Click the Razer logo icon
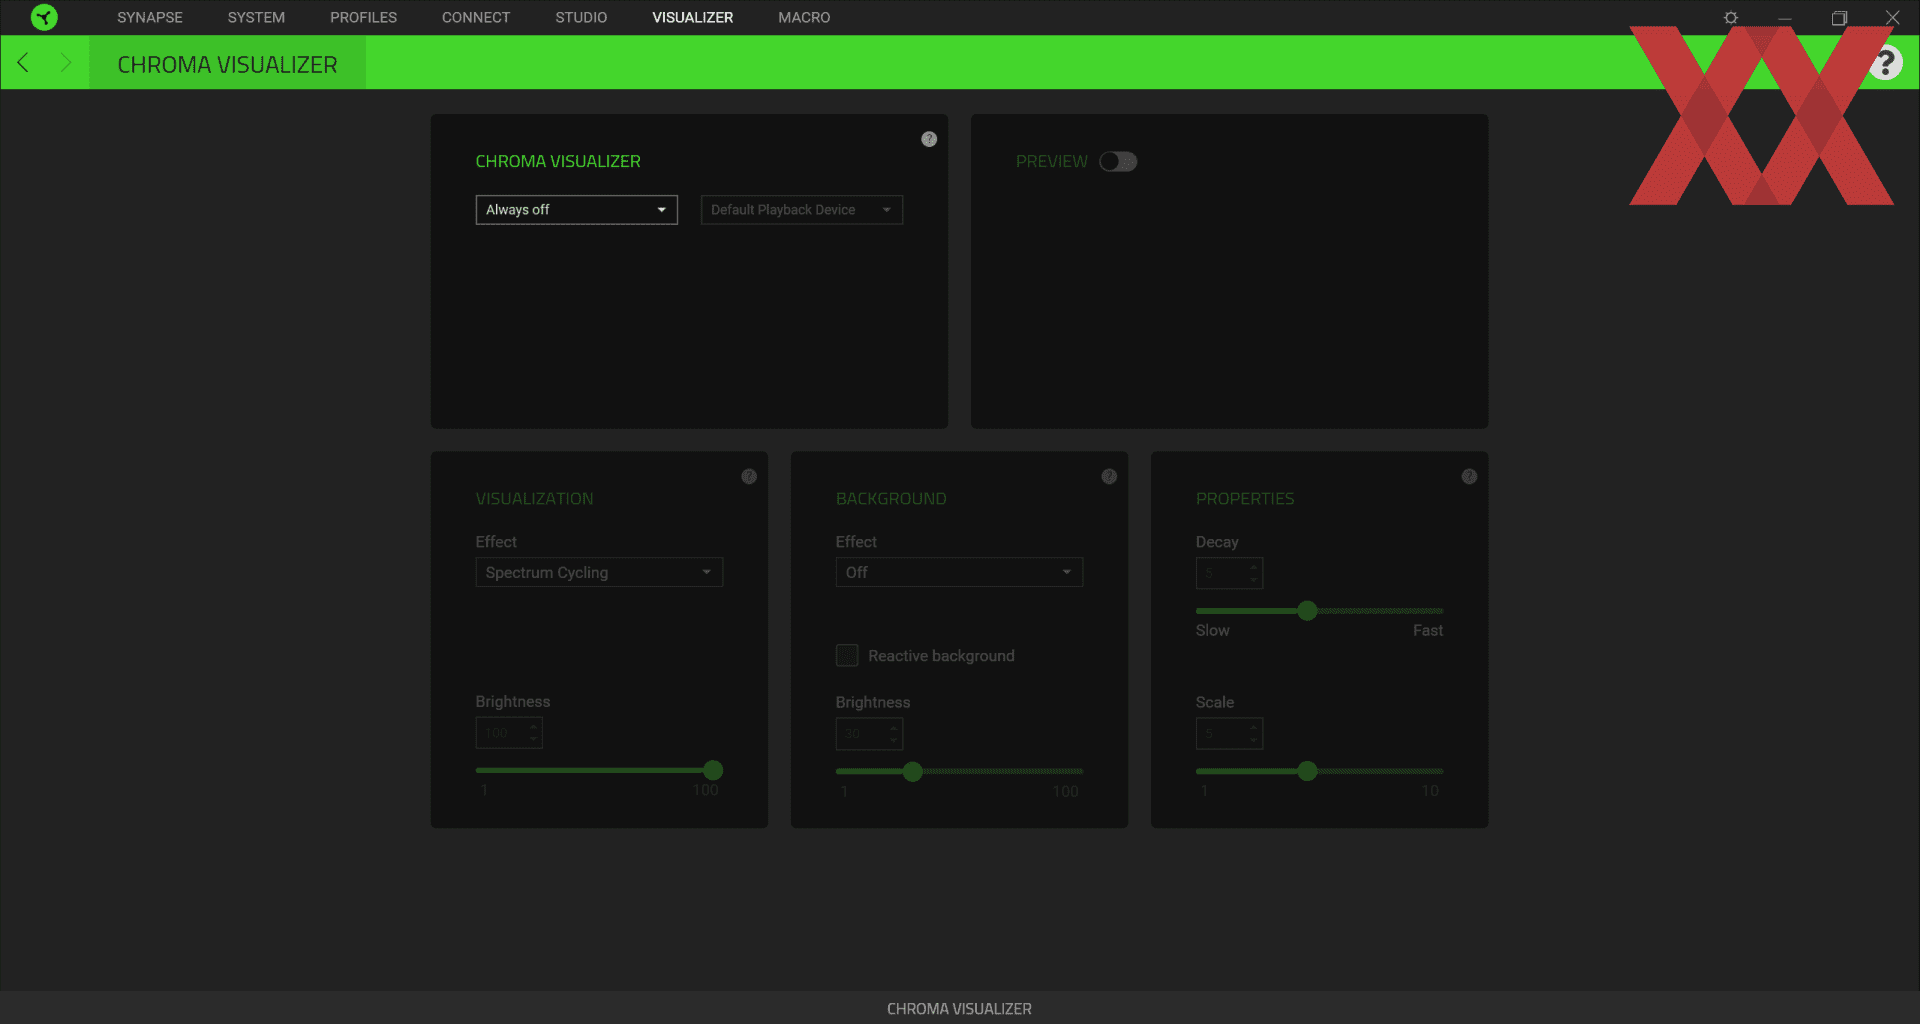 [44, 17]
